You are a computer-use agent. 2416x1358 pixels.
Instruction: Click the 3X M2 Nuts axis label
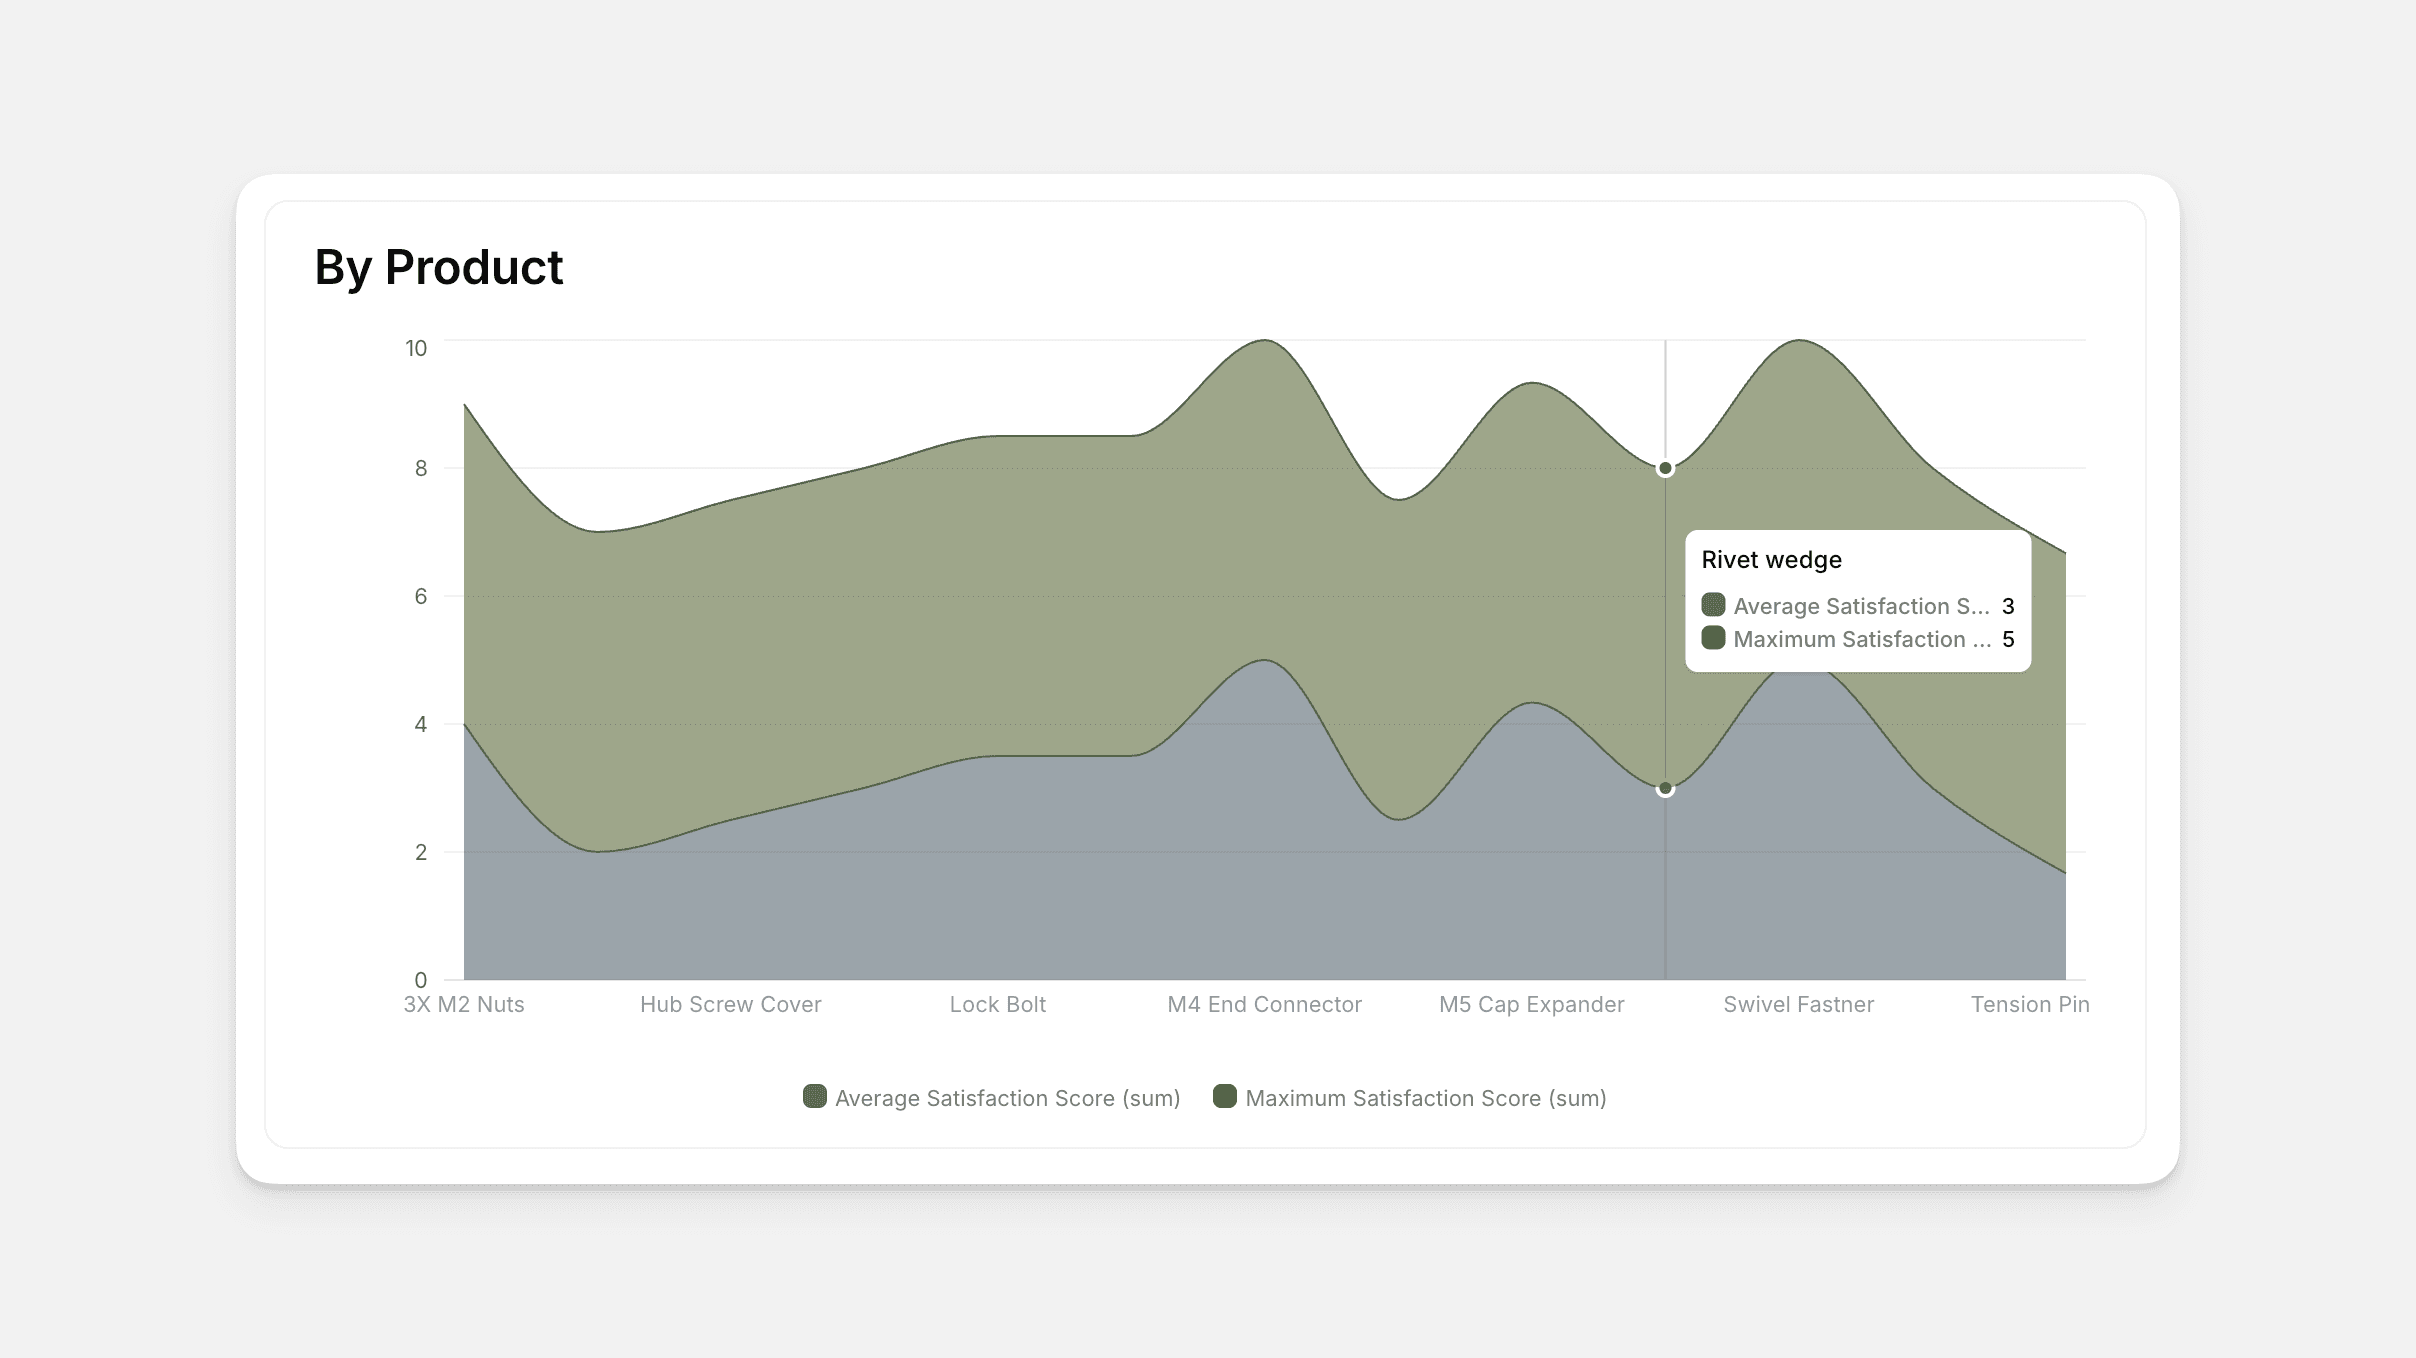pyautogui.click(x=464, y=1004)
